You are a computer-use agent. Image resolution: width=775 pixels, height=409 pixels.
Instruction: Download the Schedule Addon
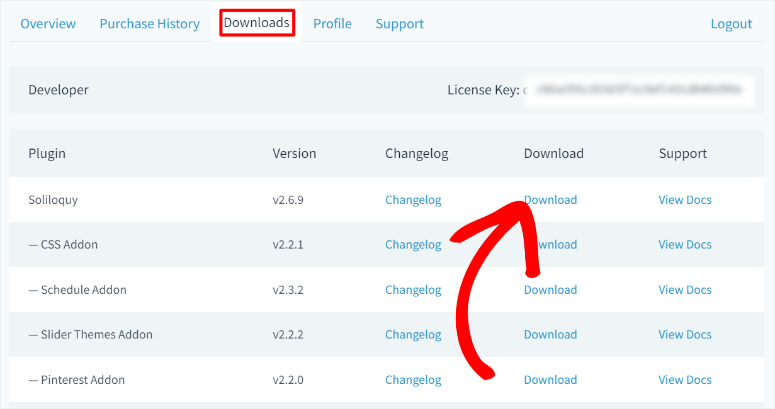pos(551,290)
